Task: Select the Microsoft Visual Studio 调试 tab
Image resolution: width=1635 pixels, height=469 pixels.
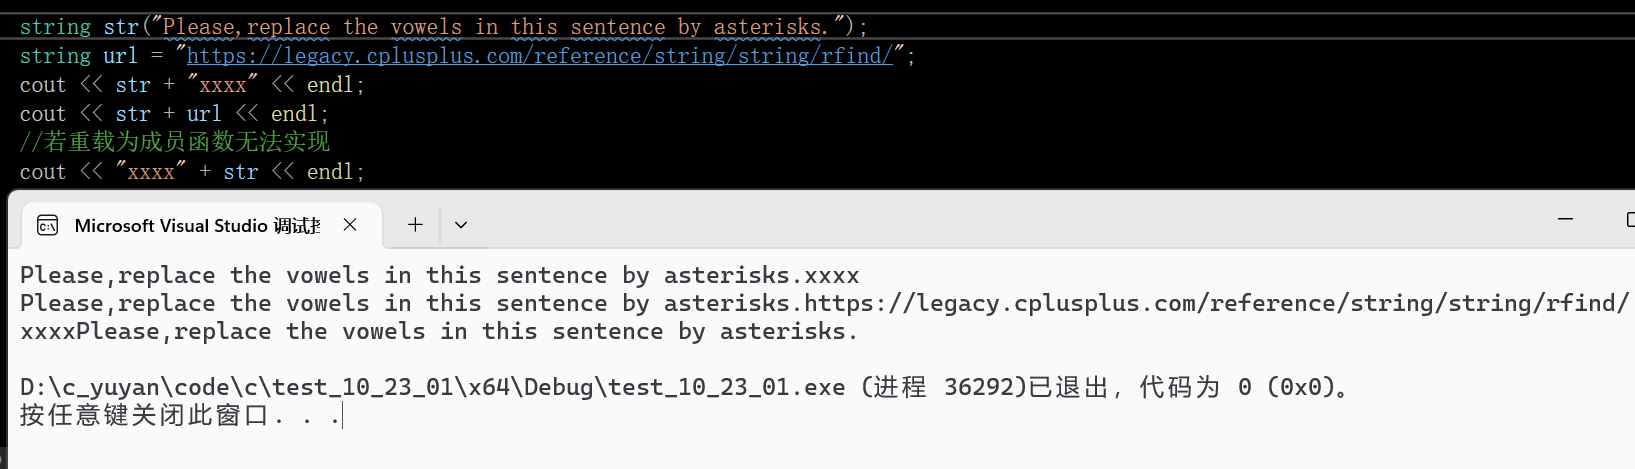Action: coord(198,226)
